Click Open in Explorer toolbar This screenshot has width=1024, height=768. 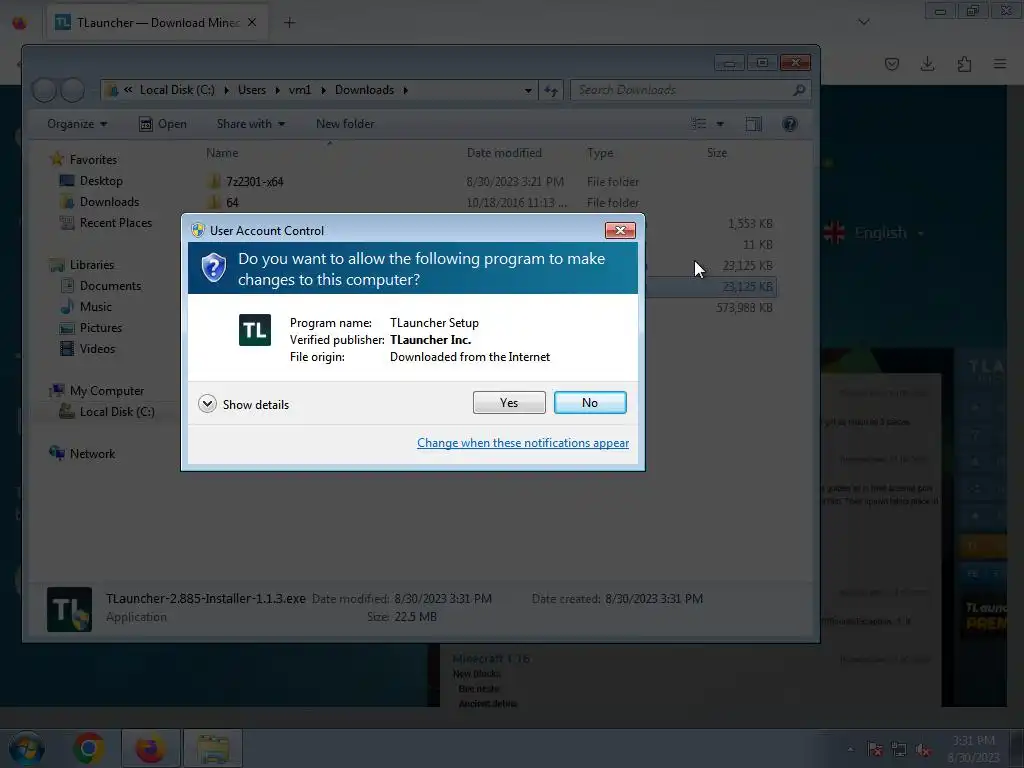pyautogui.click(x=163, y=123)
